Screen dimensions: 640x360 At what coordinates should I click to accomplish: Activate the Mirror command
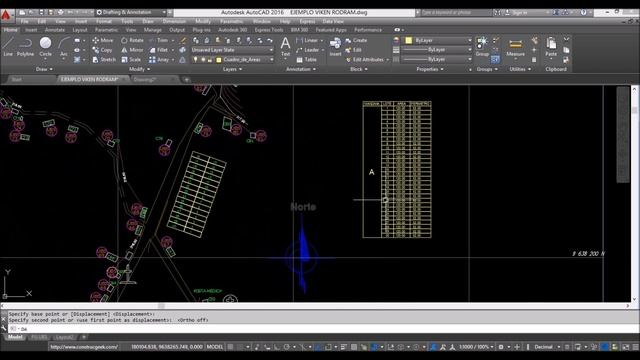coord(132,50)
